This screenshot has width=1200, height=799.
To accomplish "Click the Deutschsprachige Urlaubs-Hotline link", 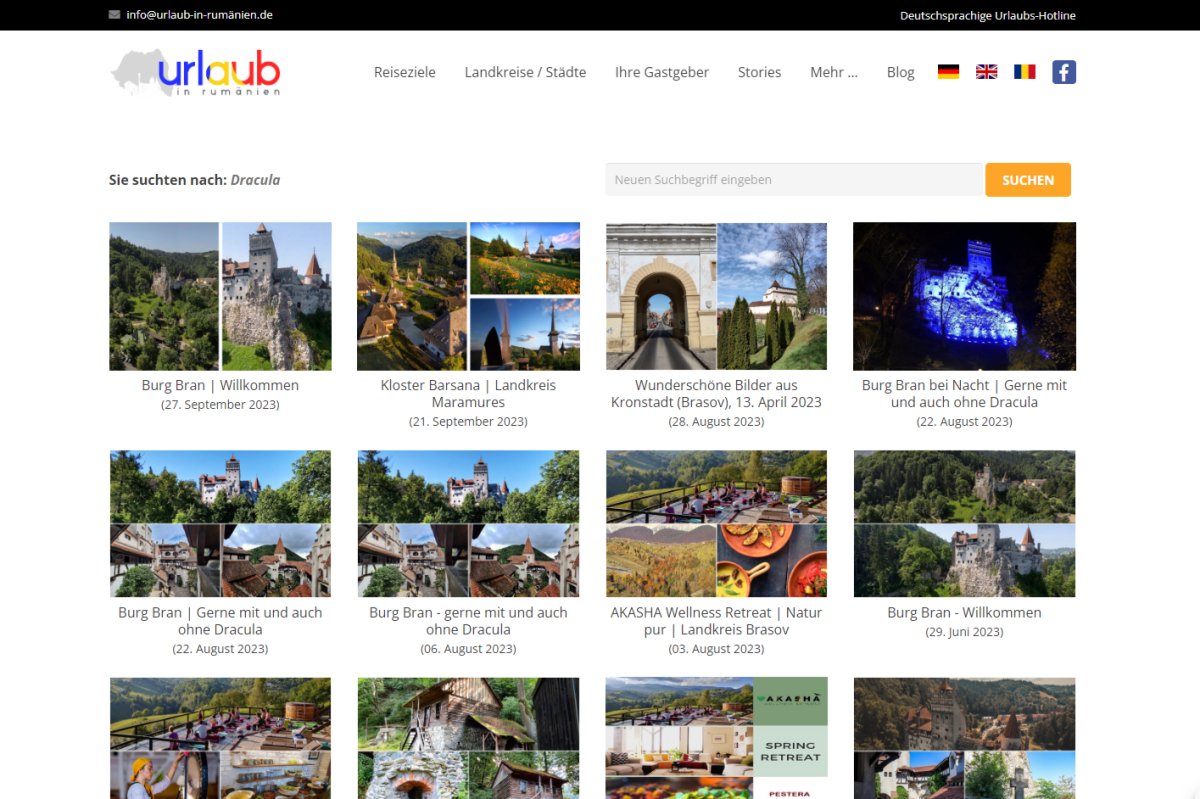I will click(x=987, y=15).
